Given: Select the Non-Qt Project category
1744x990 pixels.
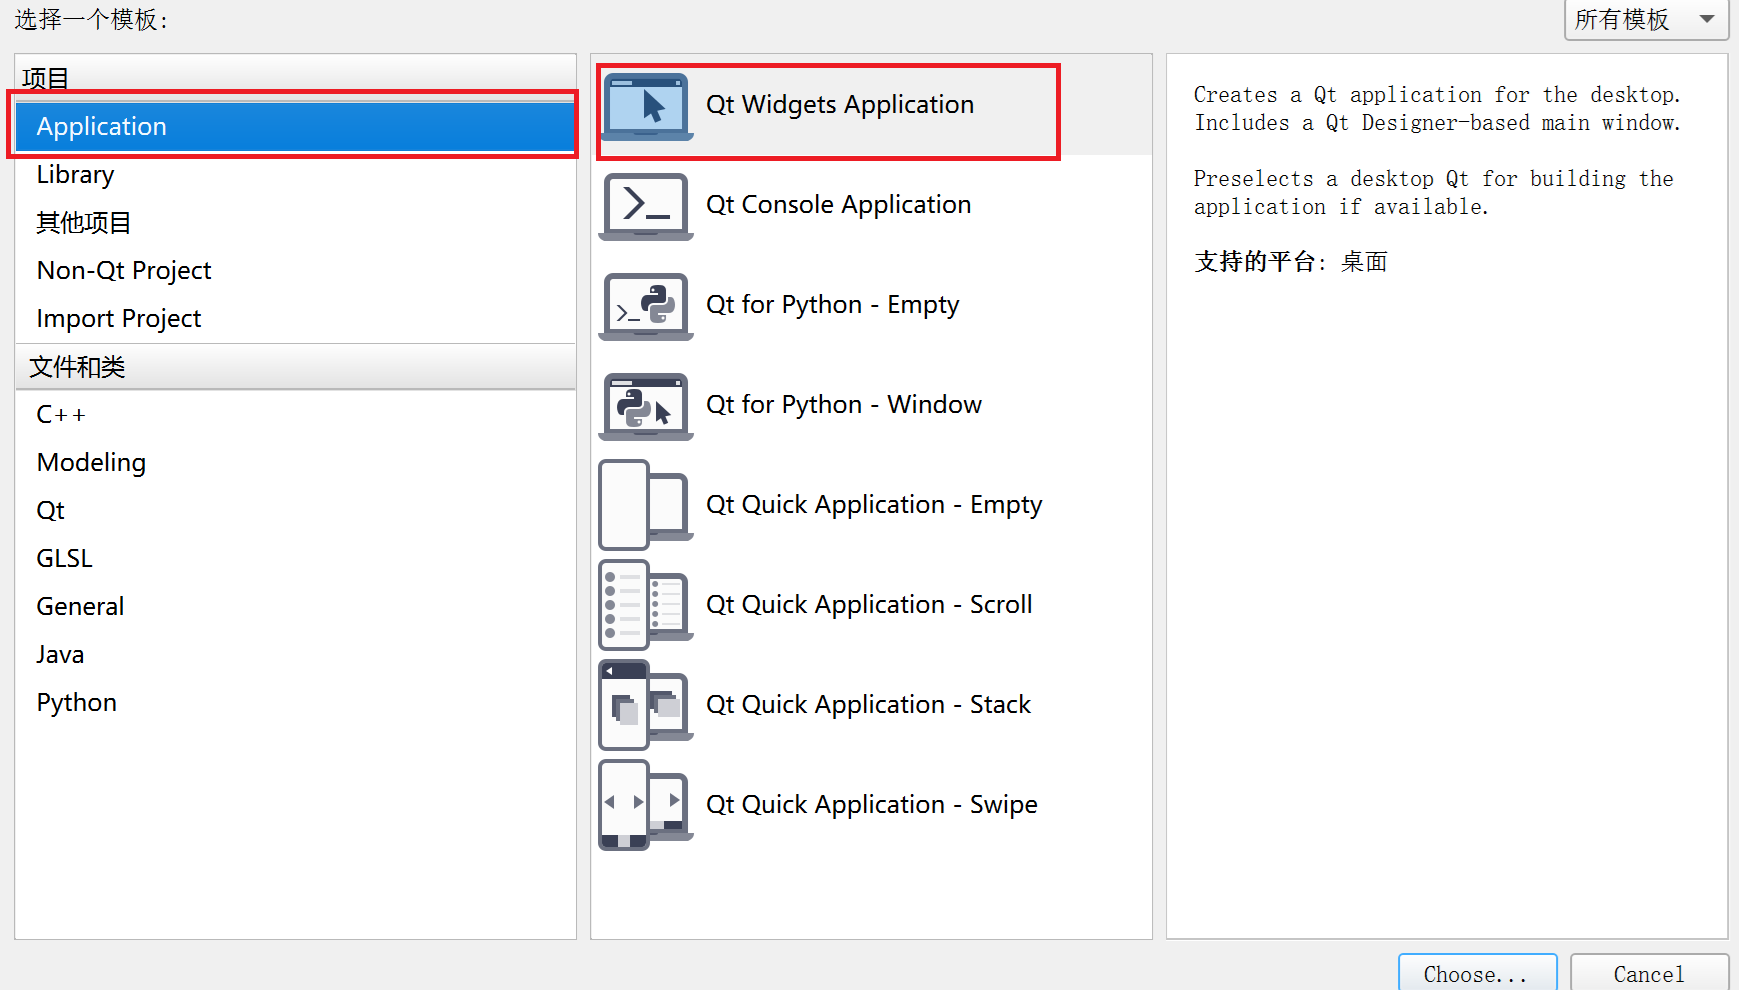Looking at the screenshot, I should click(x=296, y=271).
